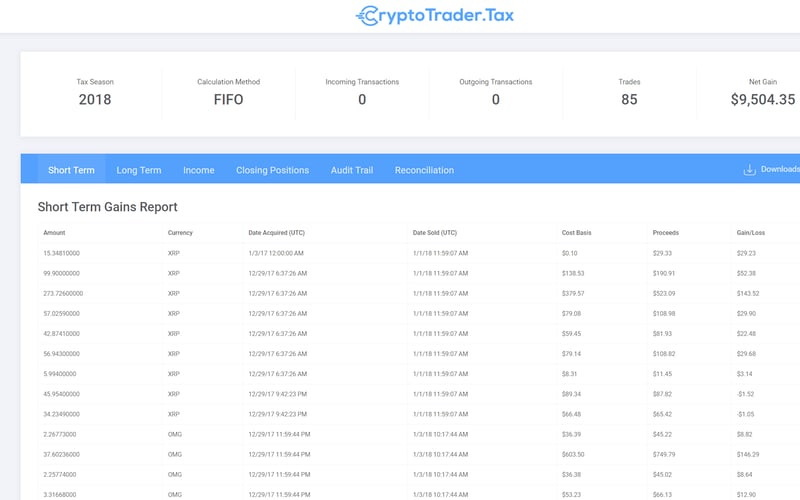800x500 pixels.
Task: Select the Closing Positions tab
Action: (272, 170)
